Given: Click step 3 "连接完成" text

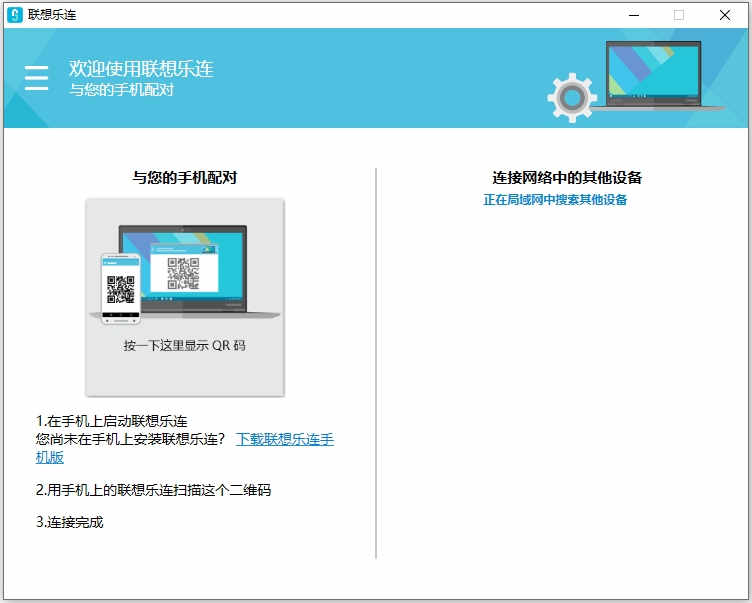Looking at the screenshot, I should click(70, 522).
